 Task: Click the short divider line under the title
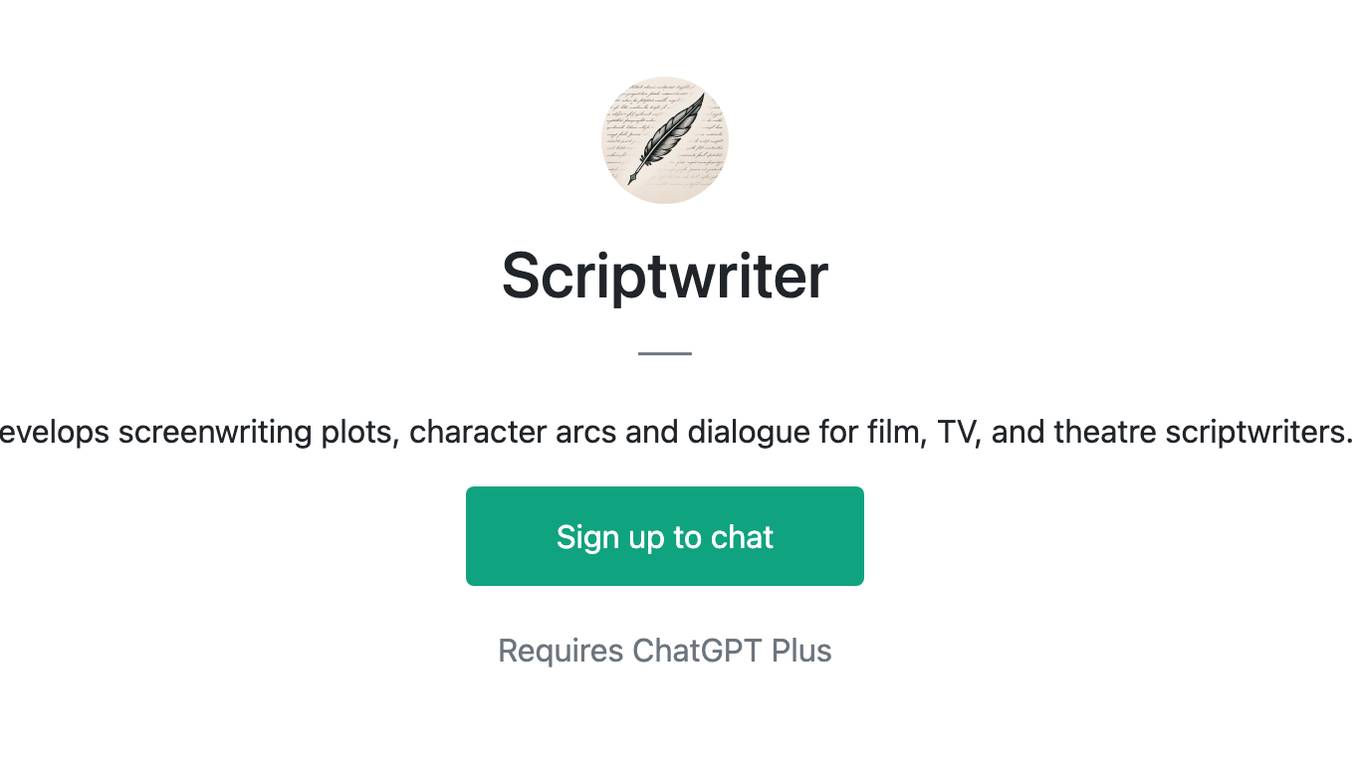click(665, 353)
